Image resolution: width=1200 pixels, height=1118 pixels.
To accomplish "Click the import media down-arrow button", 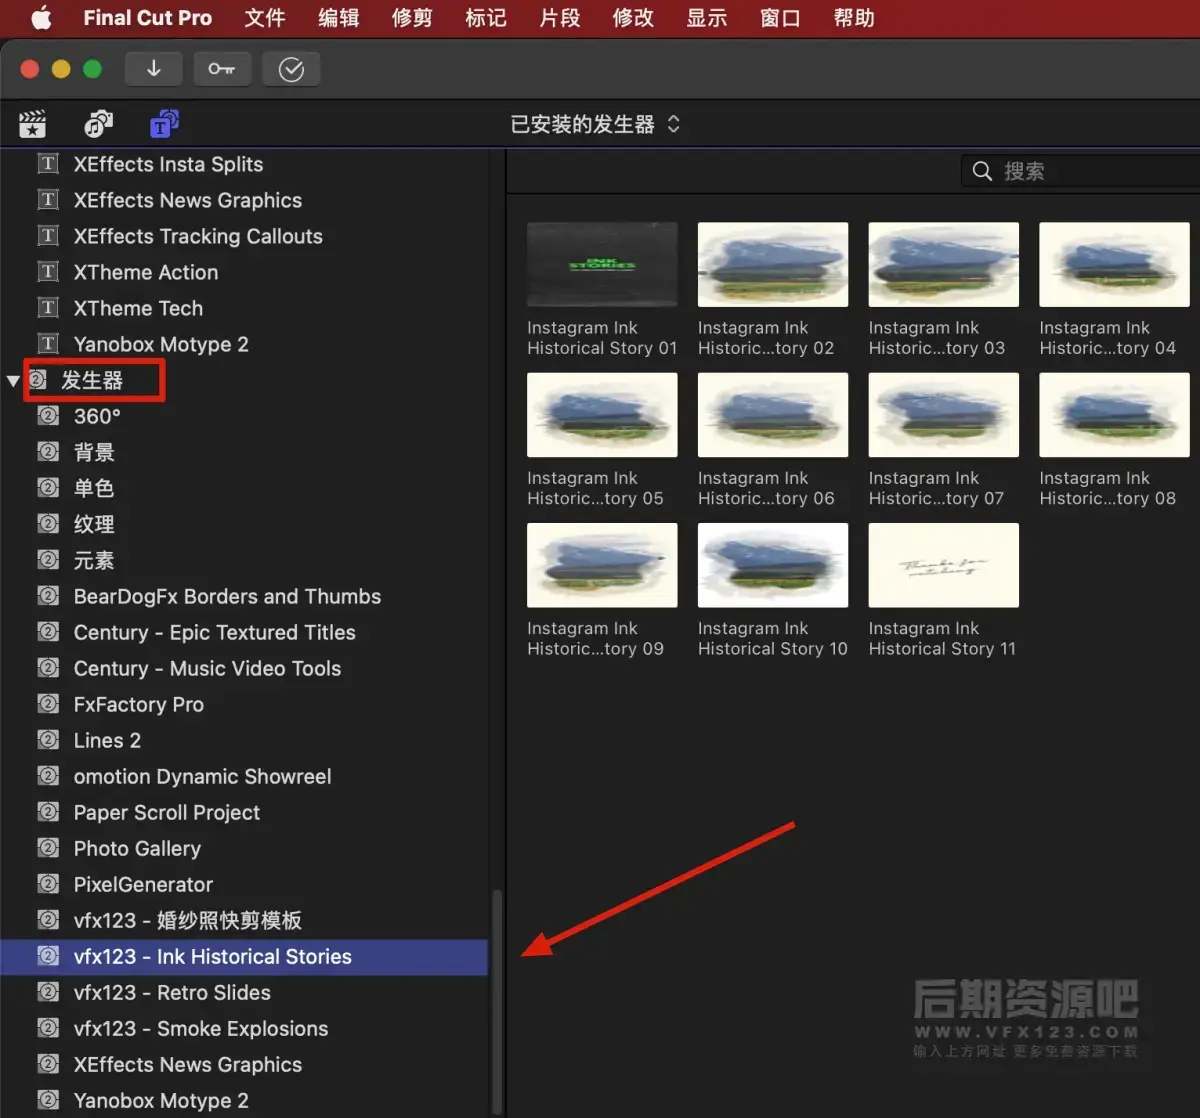I will [x=154, y=68].
